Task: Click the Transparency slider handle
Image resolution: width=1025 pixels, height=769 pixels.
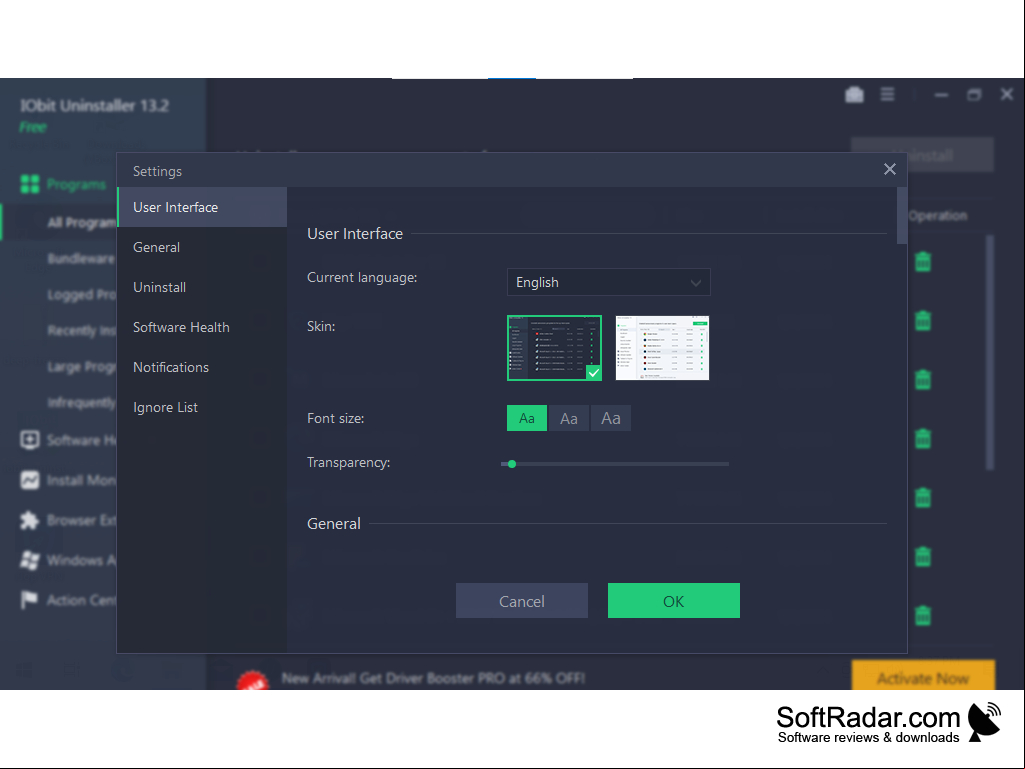Action: [x=512, y=464]
